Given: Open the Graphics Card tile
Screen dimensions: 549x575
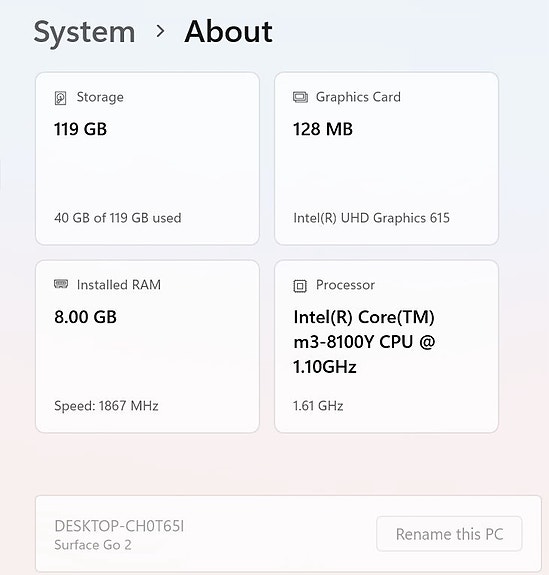Looking at the screenshot, I should [386, 158].
